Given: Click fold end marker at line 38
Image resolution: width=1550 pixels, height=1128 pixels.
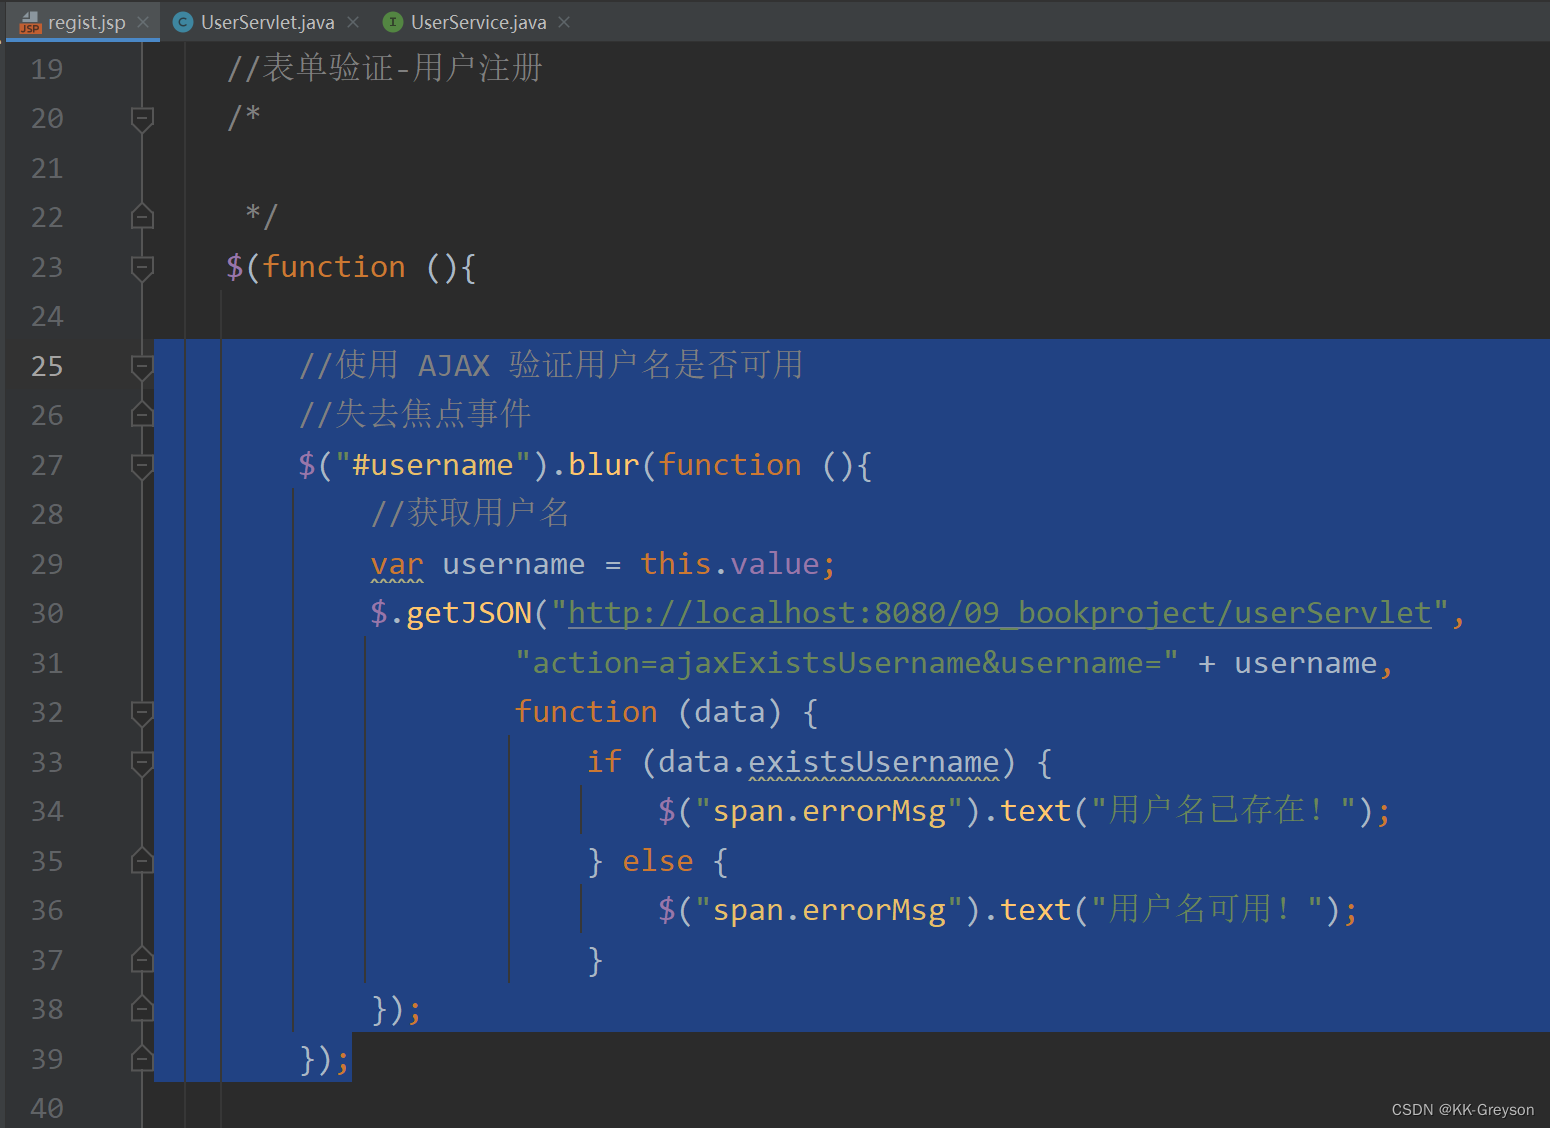Looking at the screenshot, I should [142, 1008].
